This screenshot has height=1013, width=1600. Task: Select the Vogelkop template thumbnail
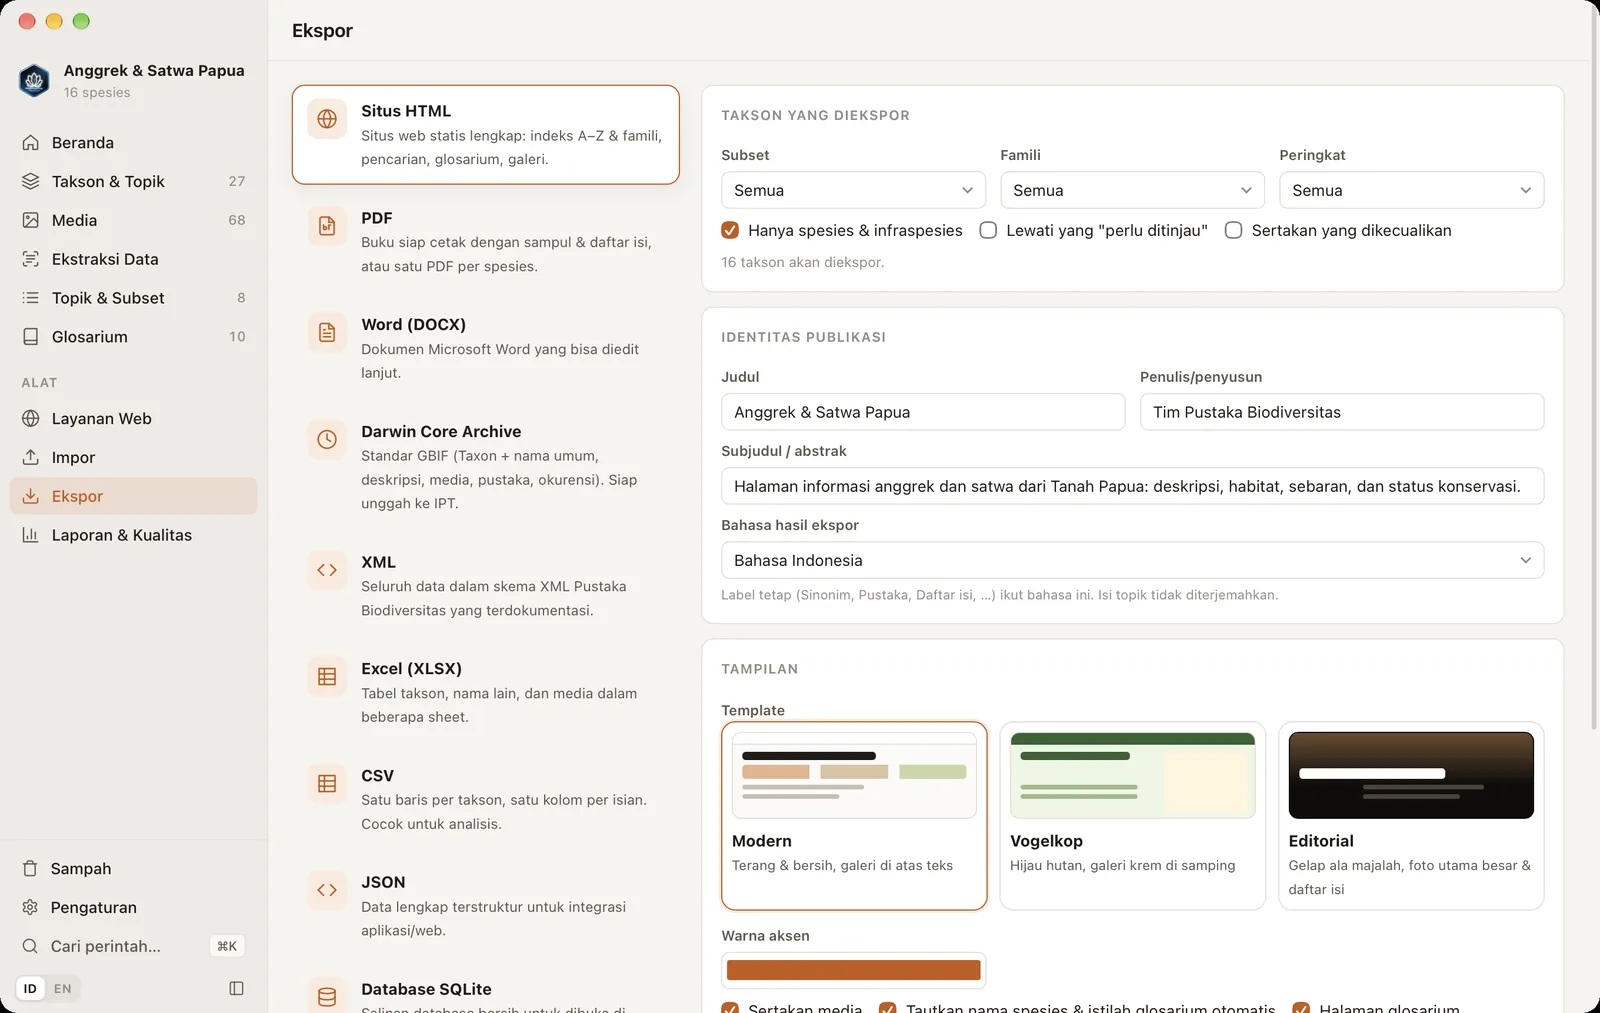(1132, 775)
